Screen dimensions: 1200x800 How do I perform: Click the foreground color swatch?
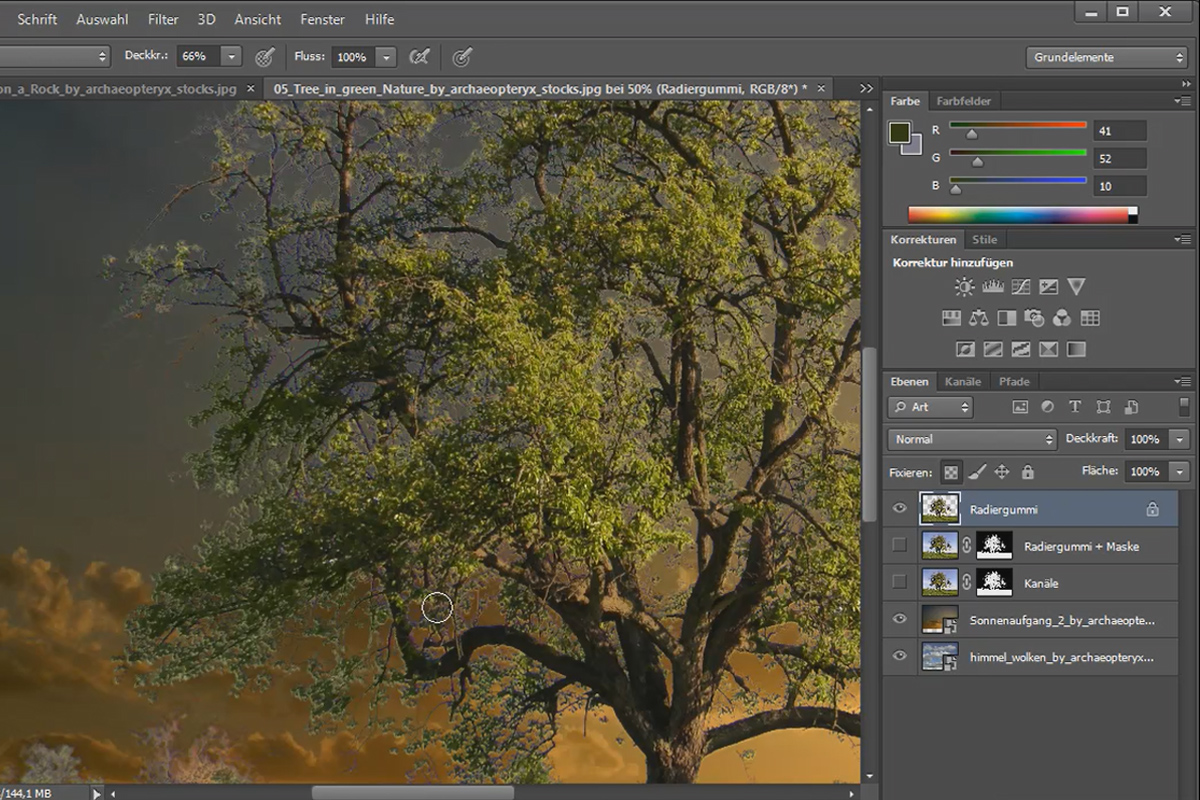pyautogui.click(x=900, y=134)
